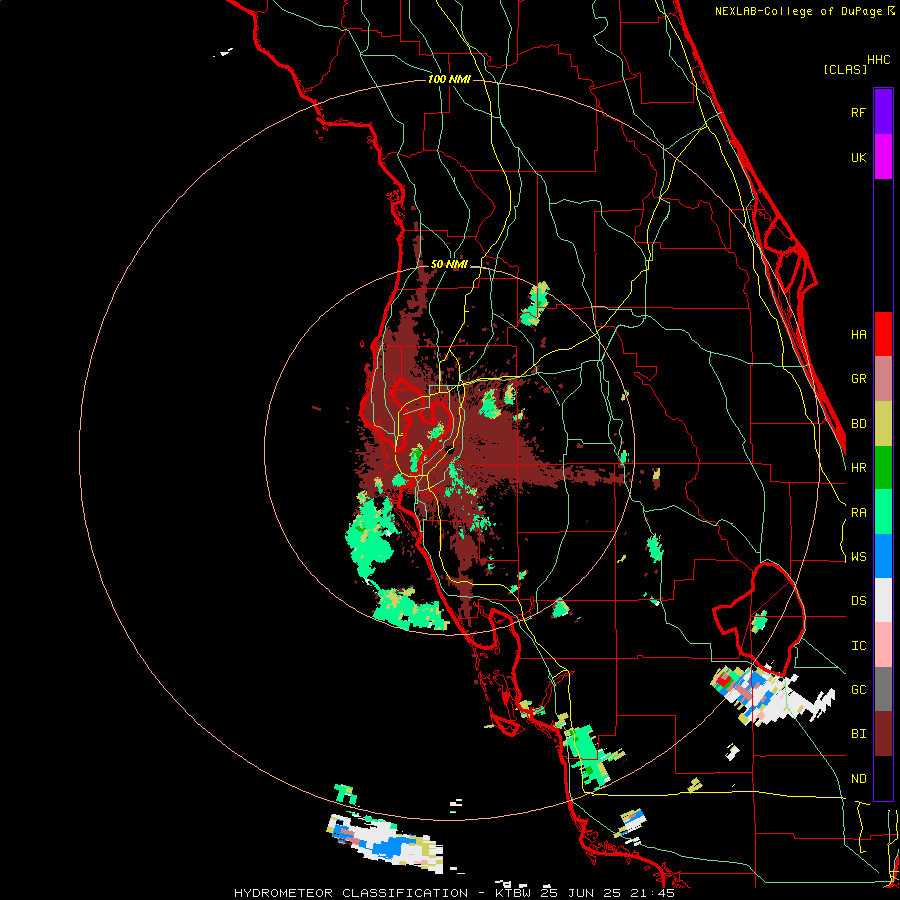The height and width of the screenshot is (900, 900).
Task: Click the GR legend label
Action: pyautogui.click(x=858, y=379)
